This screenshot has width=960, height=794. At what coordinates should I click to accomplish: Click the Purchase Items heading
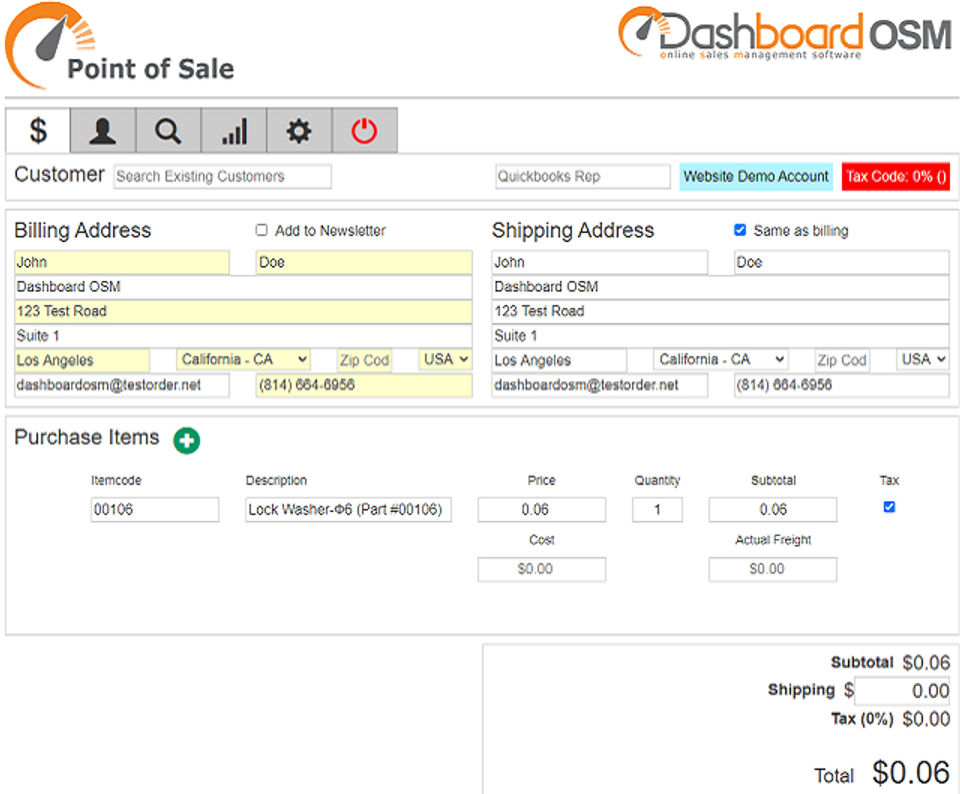(86, 437)
